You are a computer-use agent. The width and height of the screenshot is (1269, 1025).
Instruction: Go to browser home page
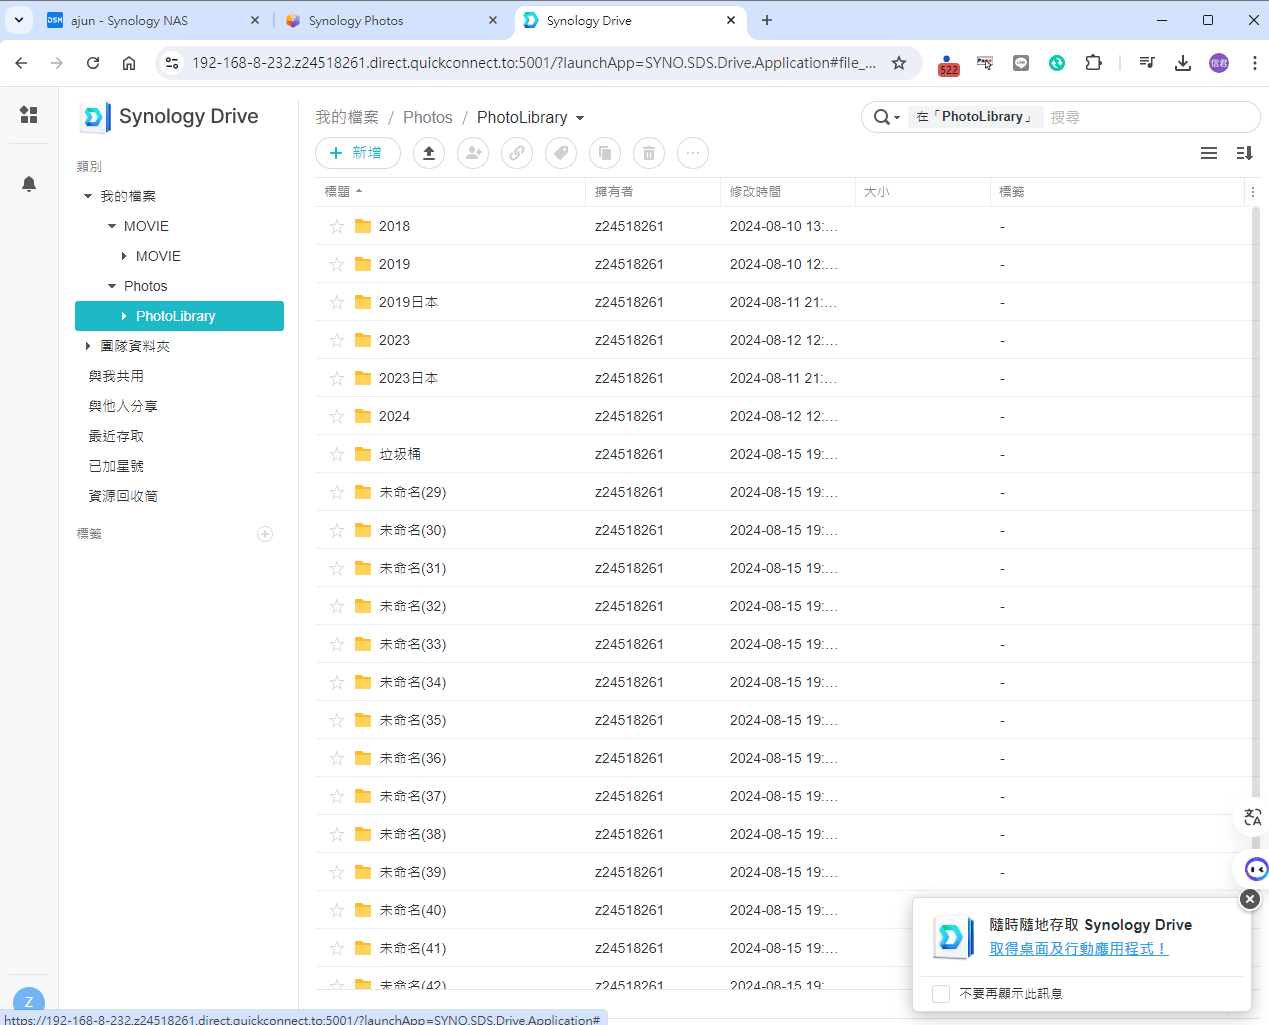click(x=129, y=63)
